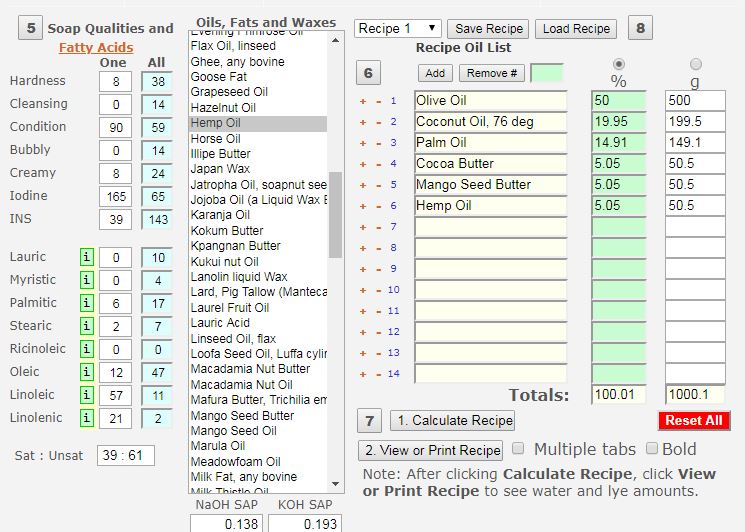Image resolution: width=745 pixels, height=532 pixels.
Task: Click the Remove # number input field
Action: click(x=546, y=73)
